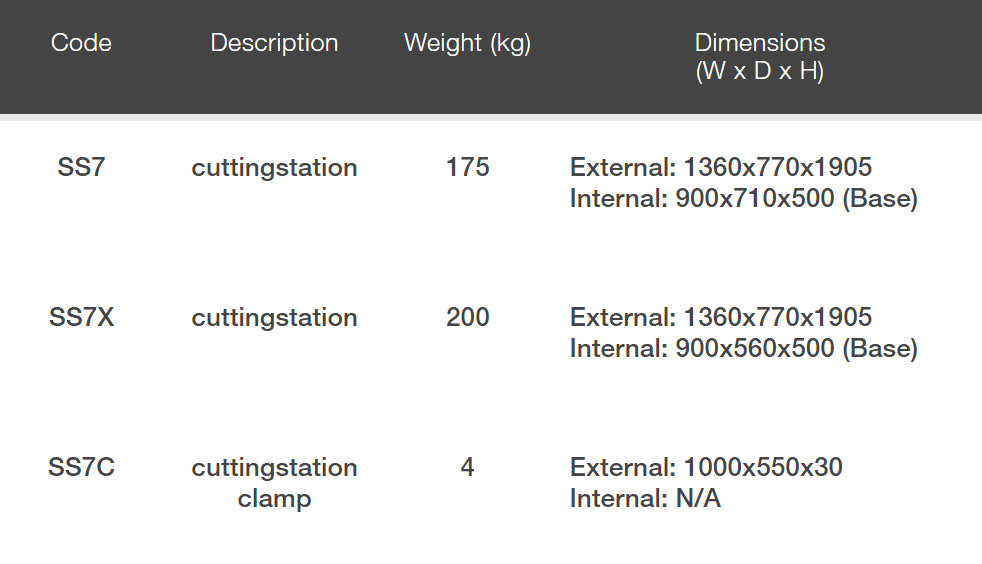Click the Dimensions (W x D x H) header
Viewport: 982px width, 564px height.
click(x=760, y=43)
